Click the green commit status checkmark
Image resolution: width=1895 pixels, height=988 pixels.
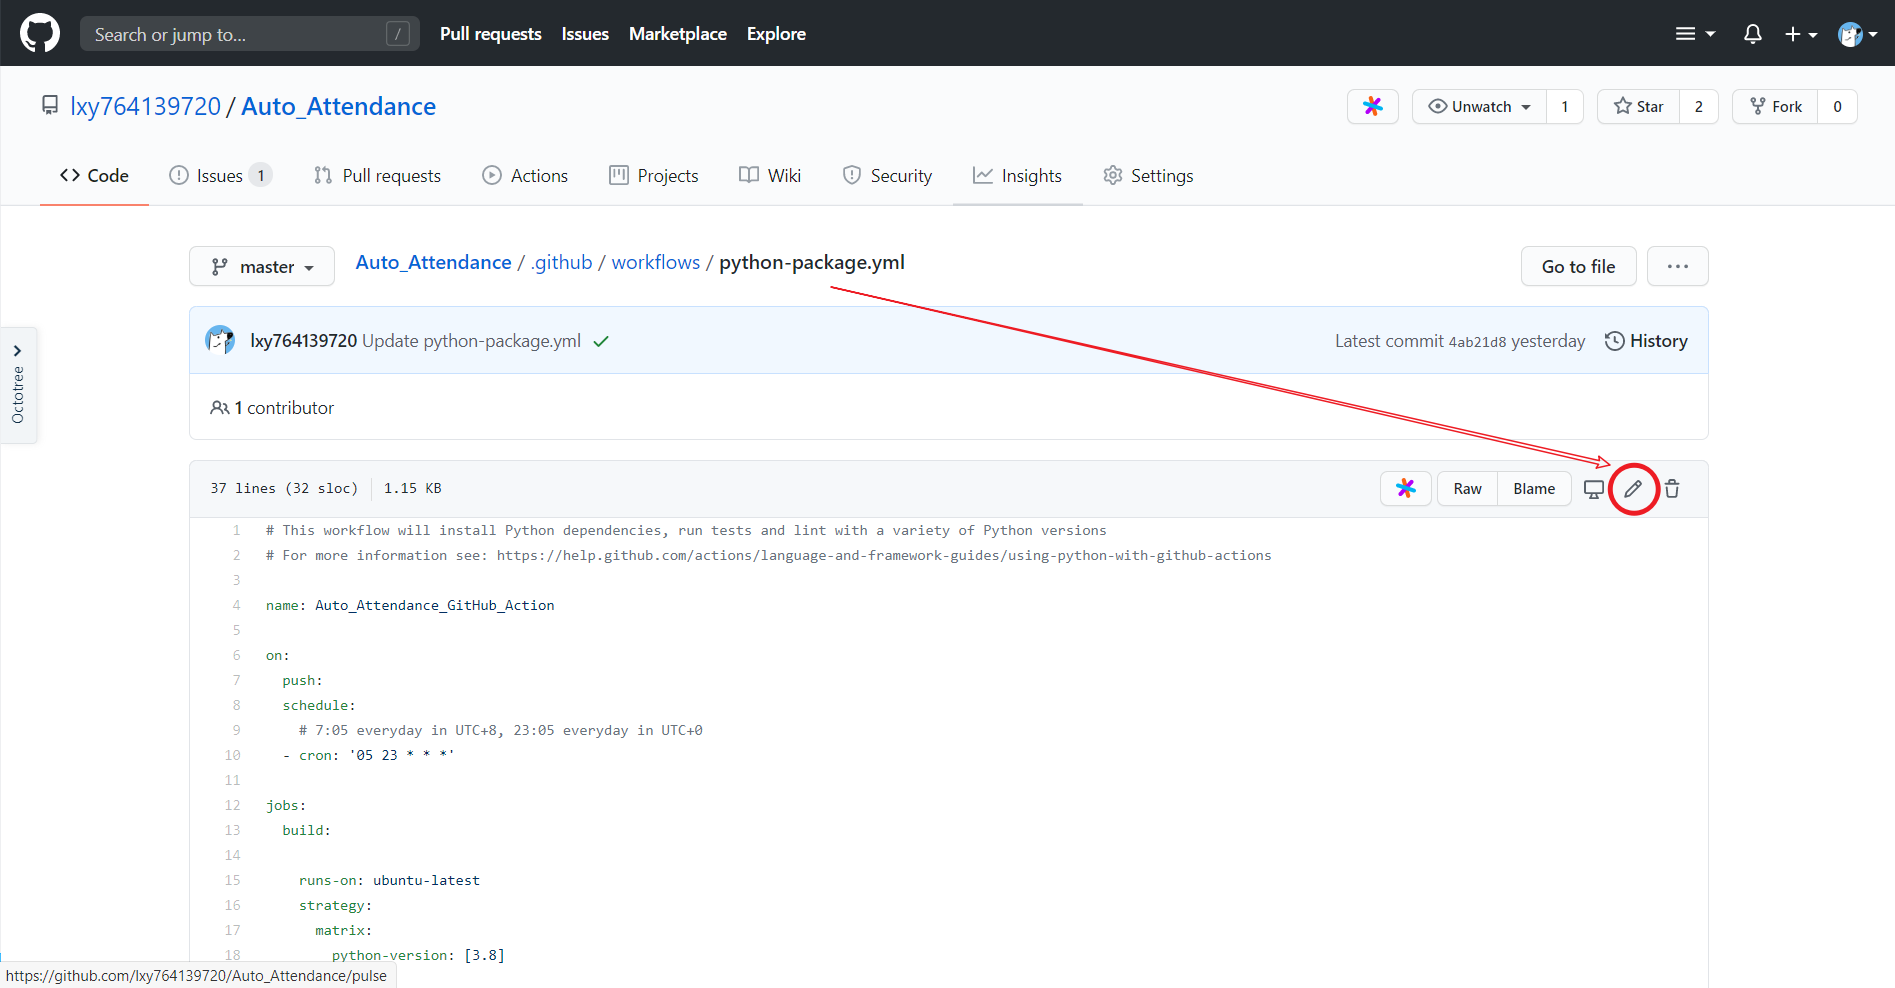coord(601,341)
